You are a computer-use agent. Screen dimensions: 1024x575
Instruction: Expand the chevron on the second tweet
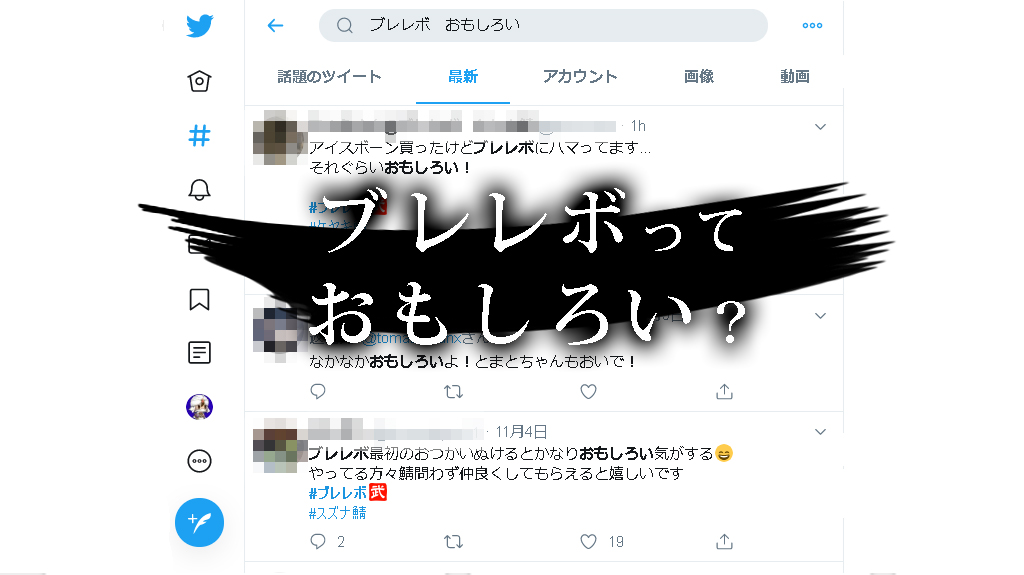(820, 316)
